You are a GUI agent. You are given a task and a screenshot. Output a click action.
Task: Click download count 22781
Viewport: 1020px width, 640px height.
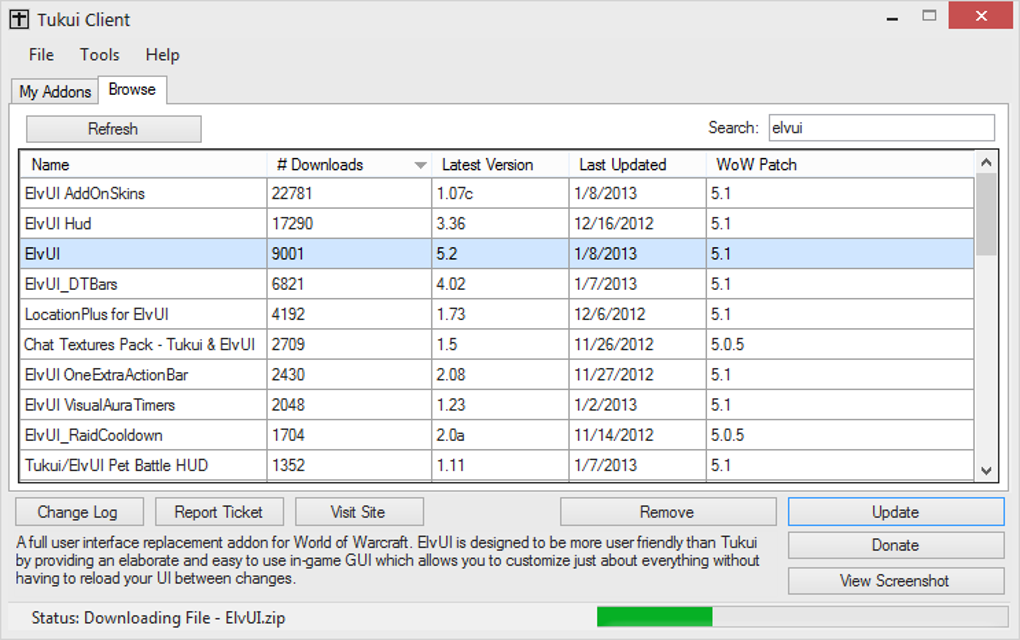tap(292, 193)
